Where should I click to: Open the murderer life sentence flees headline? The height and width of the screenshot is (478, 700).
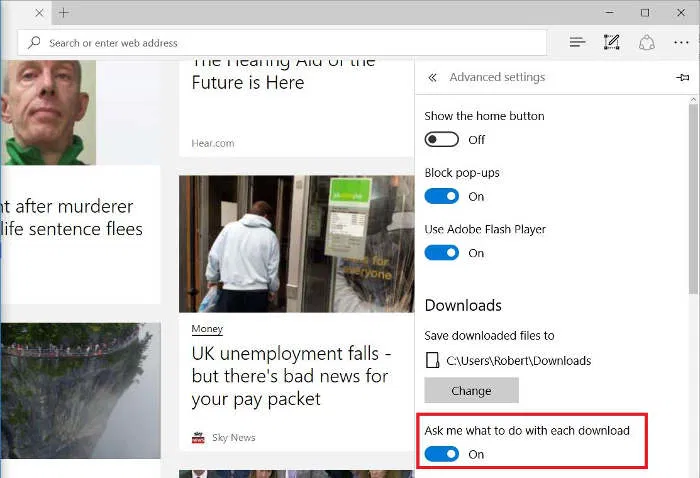(71, 218)
